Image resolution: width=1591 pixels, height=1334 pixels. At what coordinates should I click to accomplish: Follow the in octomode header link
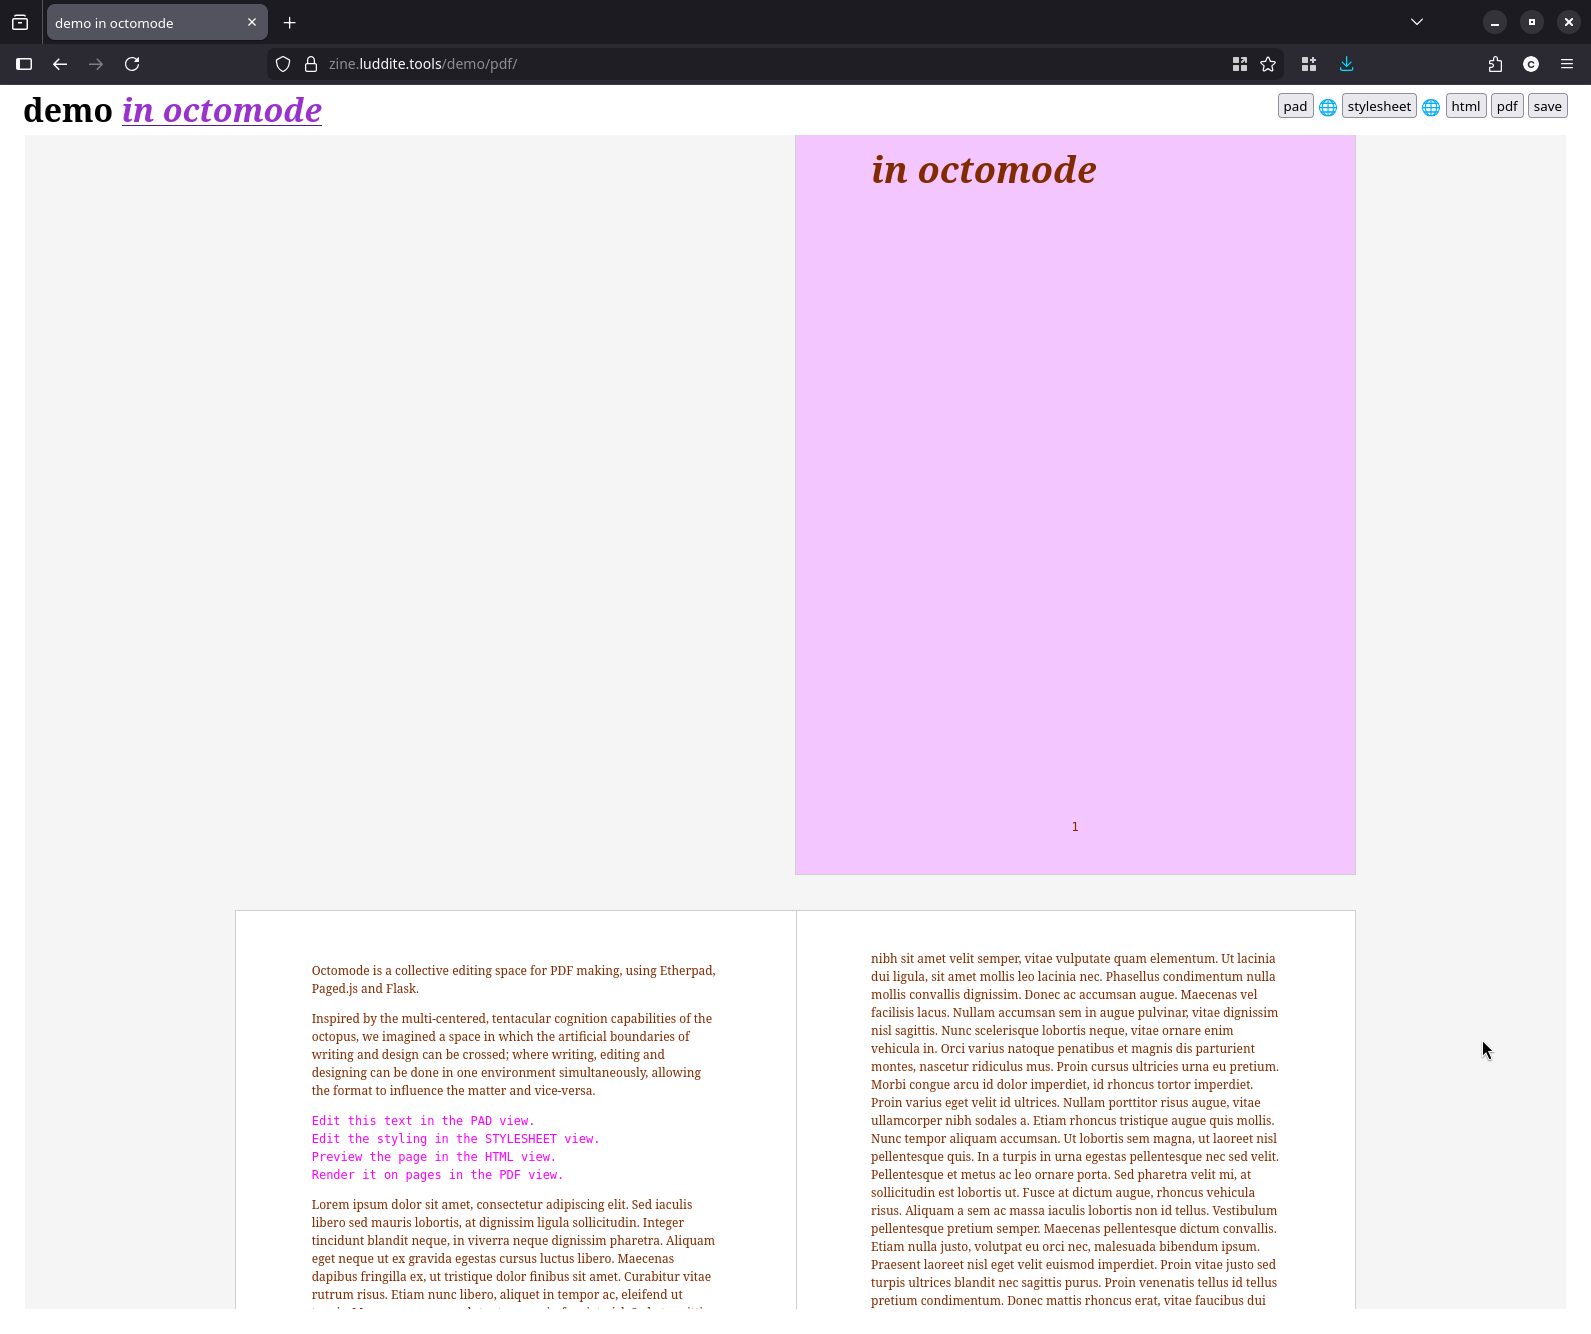(x=222, y=110)
